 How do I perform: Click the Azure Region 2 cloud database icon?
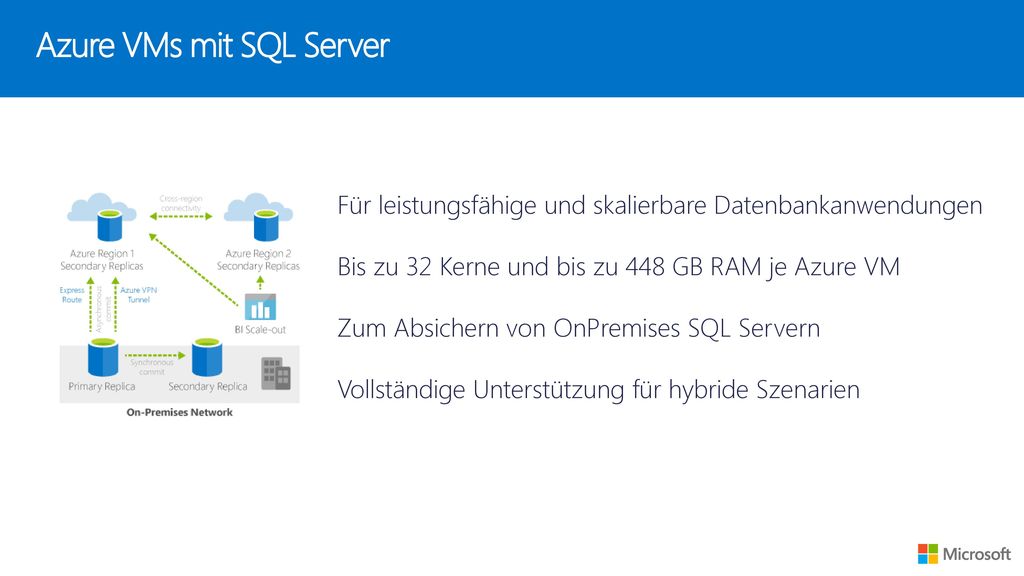click(259, 217)
